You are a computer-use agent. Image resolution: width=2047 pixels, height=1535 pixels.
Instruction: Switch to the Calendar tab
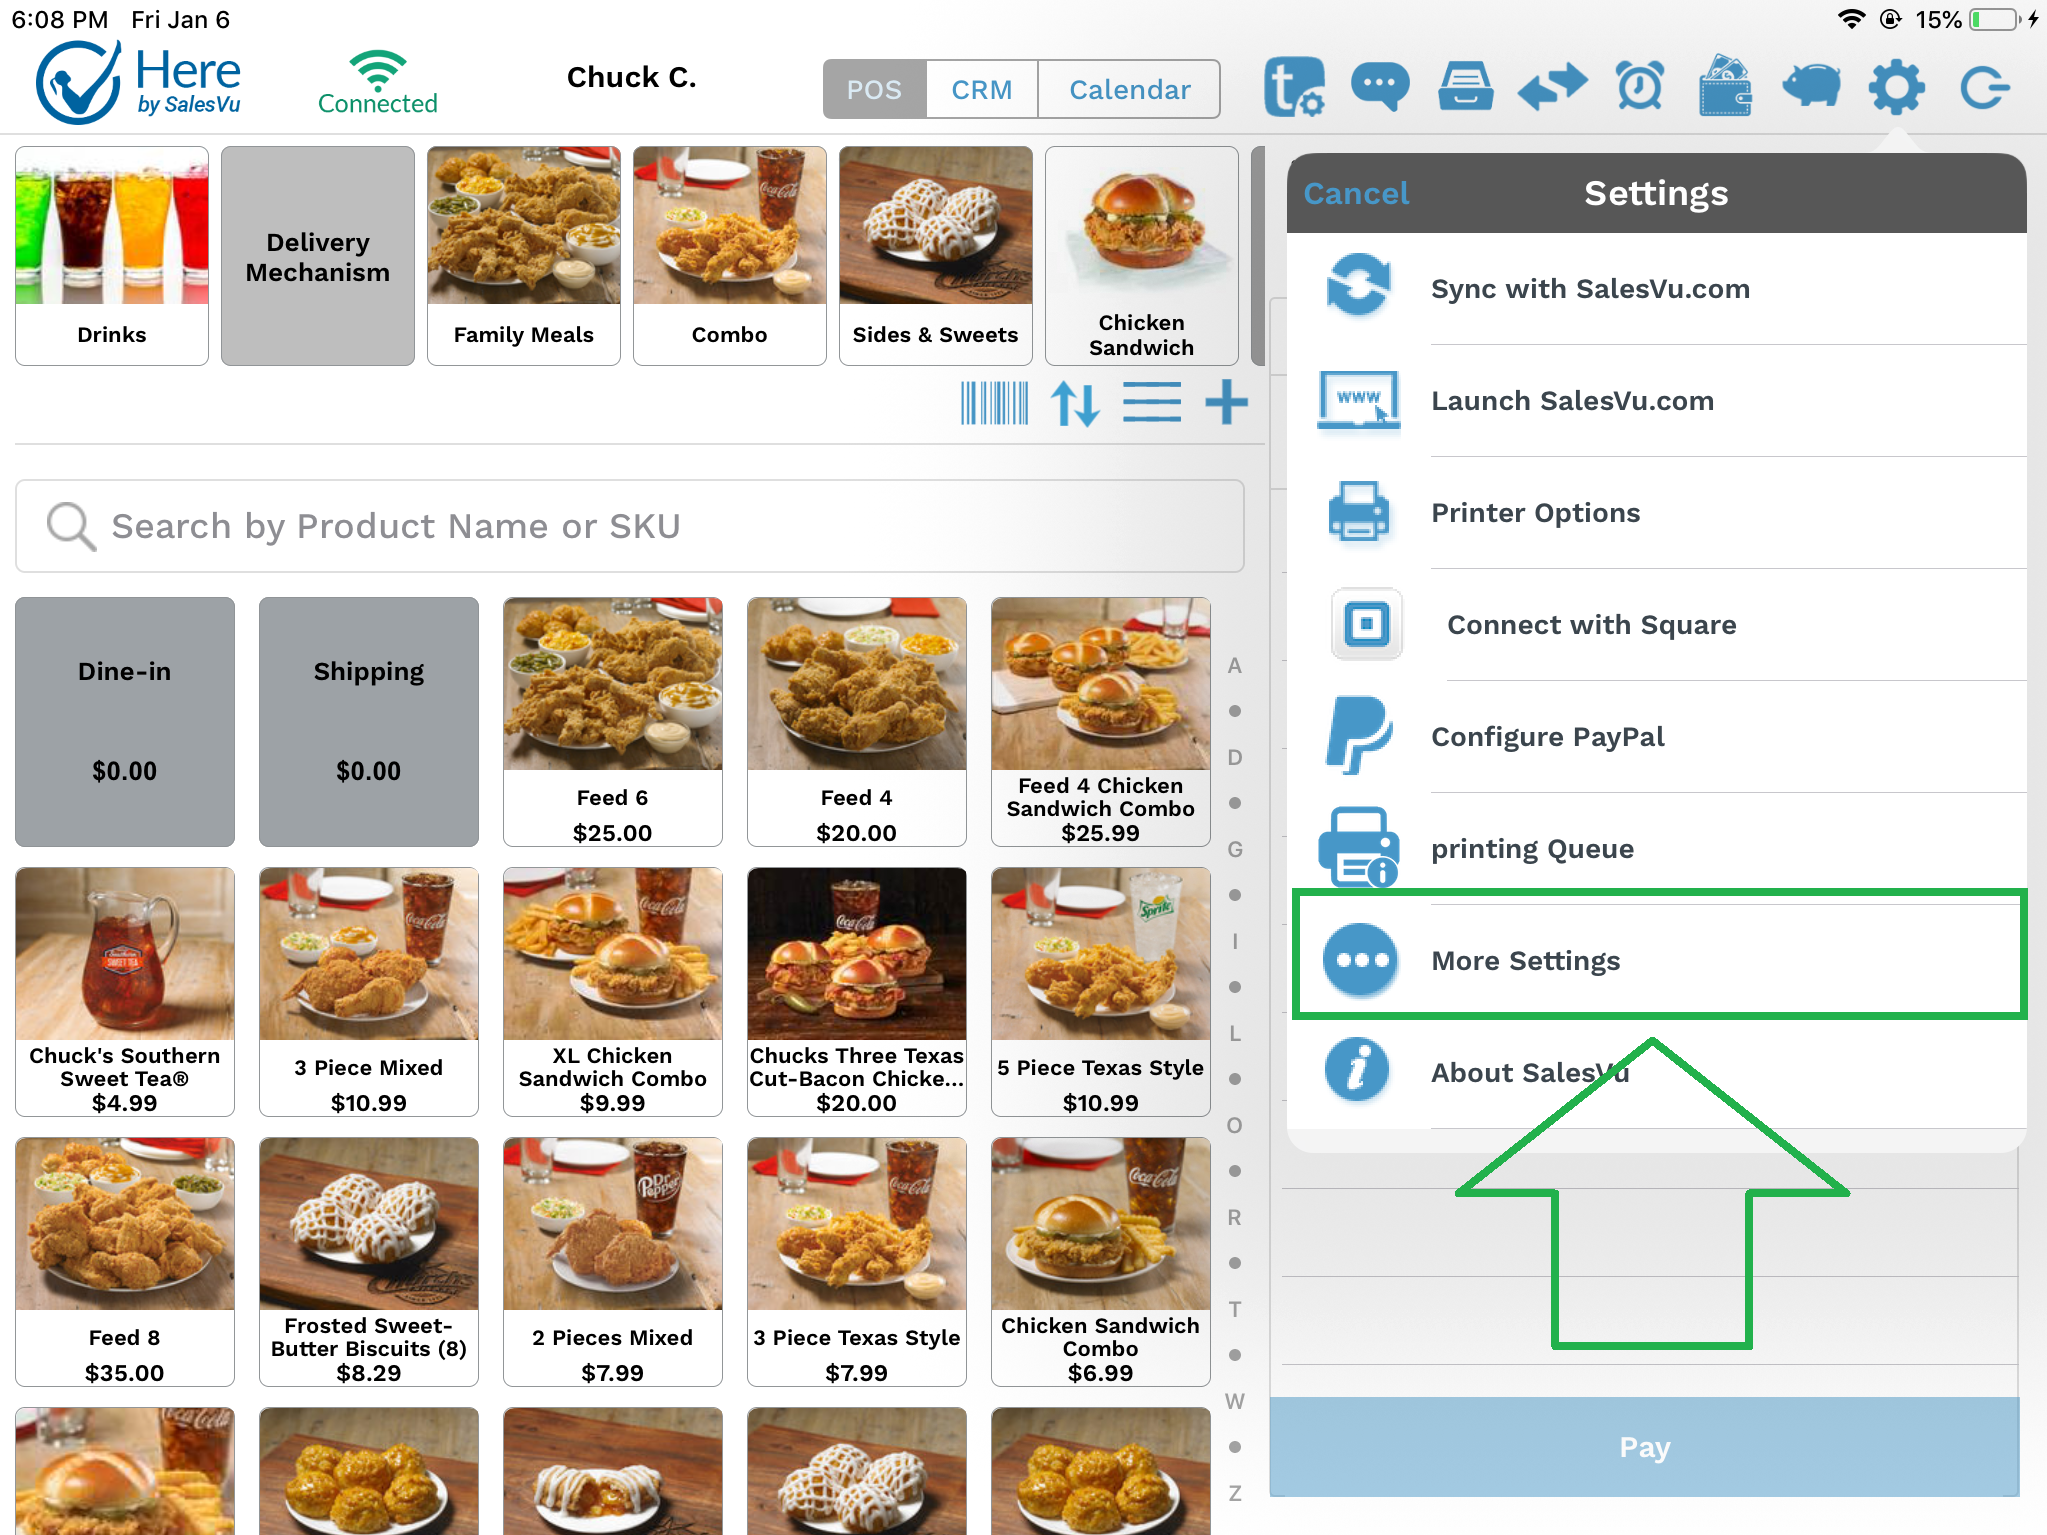coord(1127,89)
